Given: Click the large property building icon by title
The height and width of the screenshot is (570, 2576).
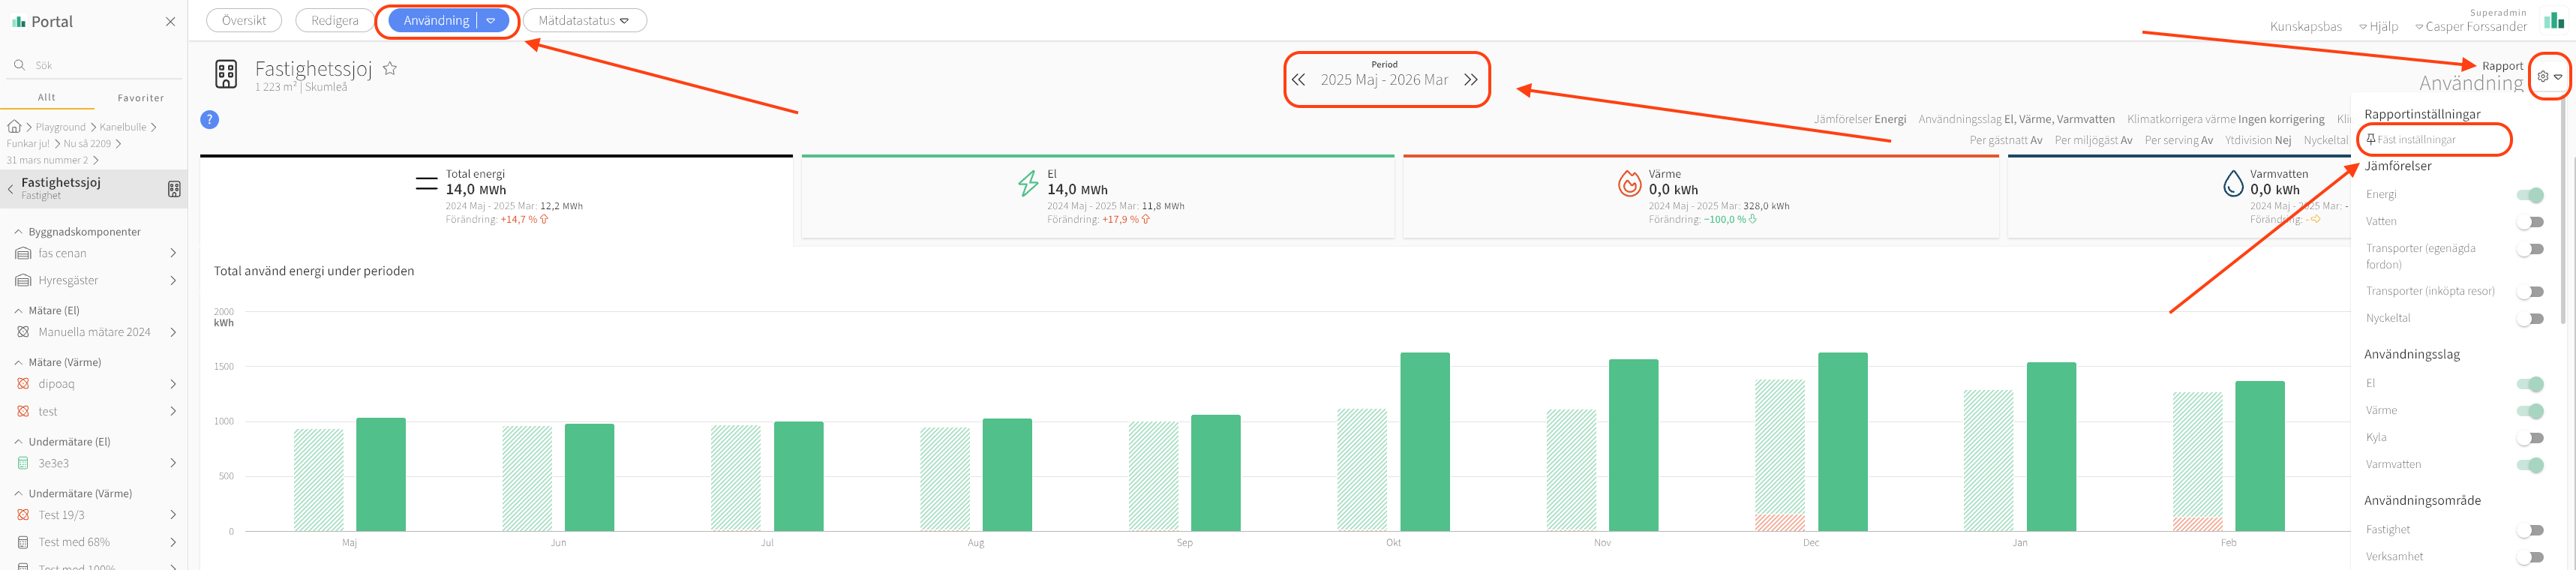Looking at the screenshot, I should click(x=226, y=74).
